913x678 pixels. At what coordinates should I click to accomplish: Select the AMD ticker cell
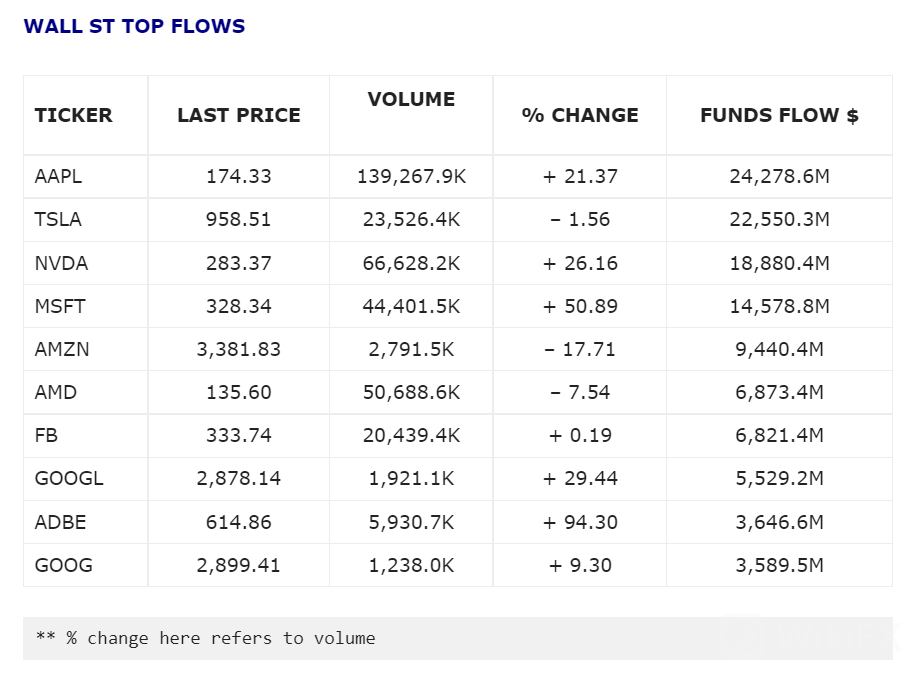[x=55, y=392]
